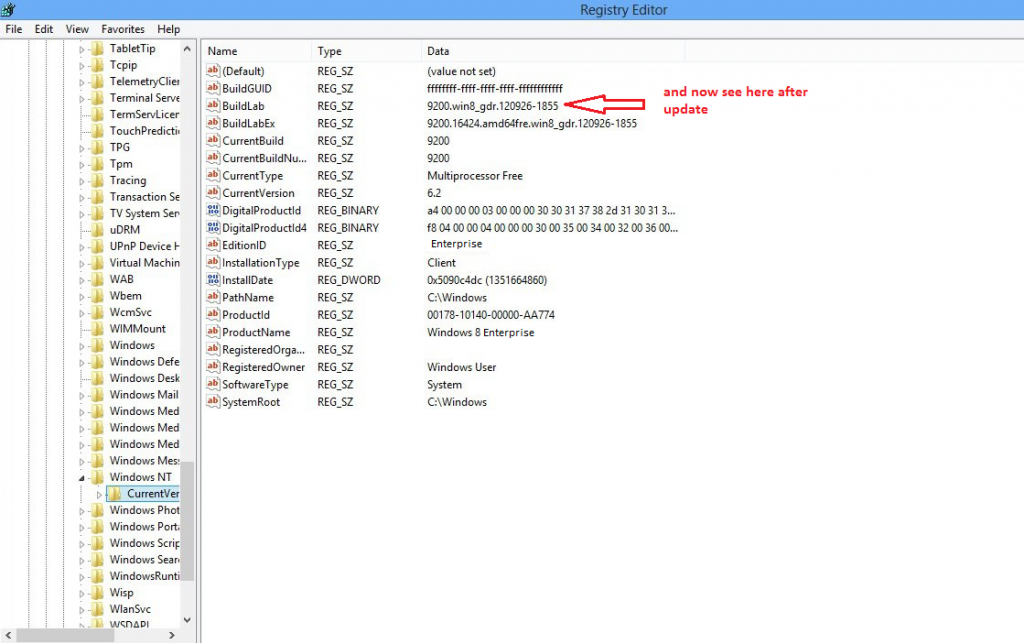
Task: Click the InstallationType string value icon
Action: tap(213, 262)
